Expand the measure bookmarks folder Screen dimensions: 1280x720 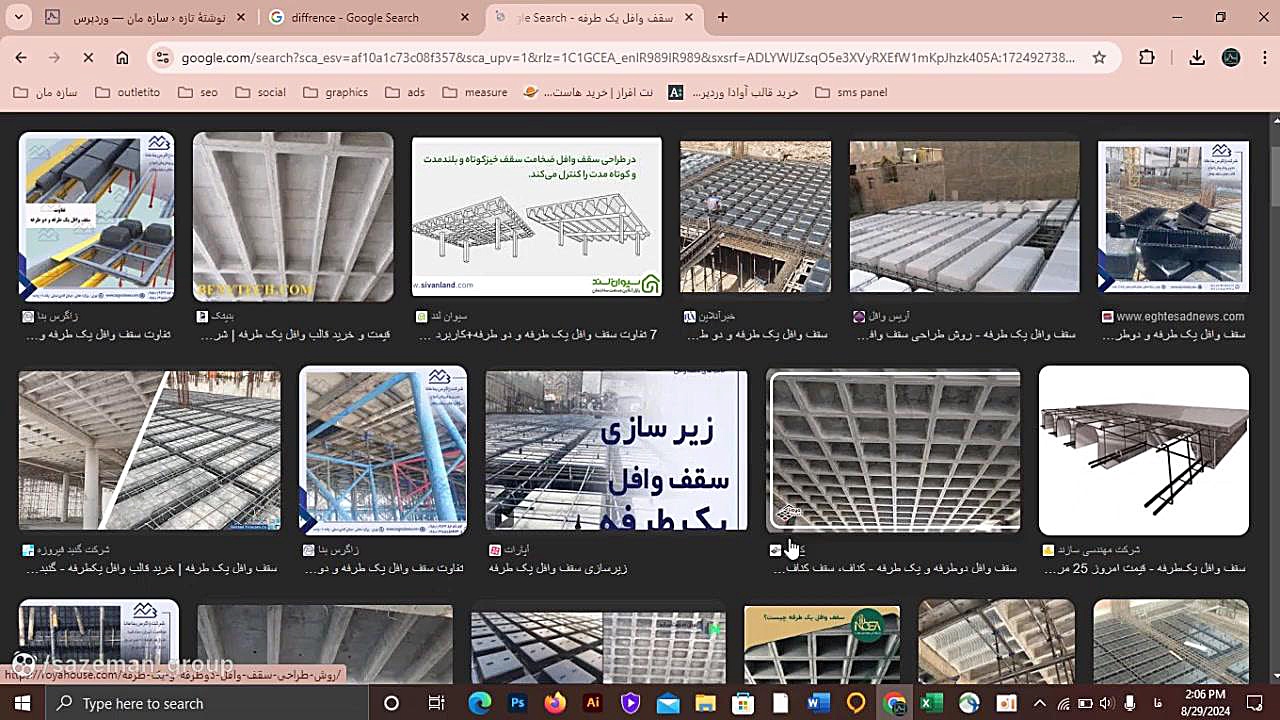click(475, 92)
